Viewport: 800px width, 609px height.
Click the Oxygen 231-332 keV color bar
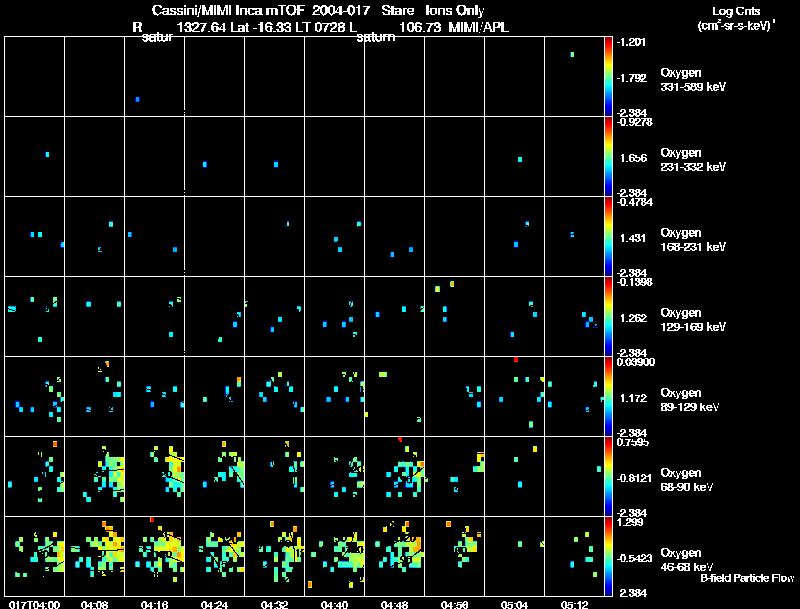pos(608,157)
